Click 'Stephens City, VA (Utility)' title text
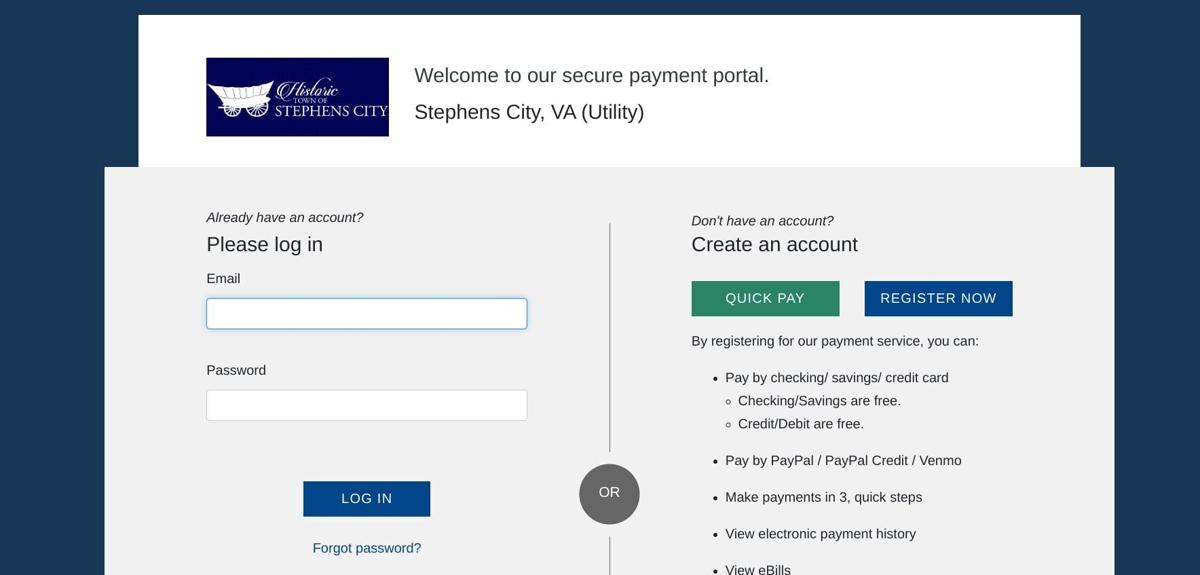Viewport: 1200px width, 575px height. coord(529,112)
